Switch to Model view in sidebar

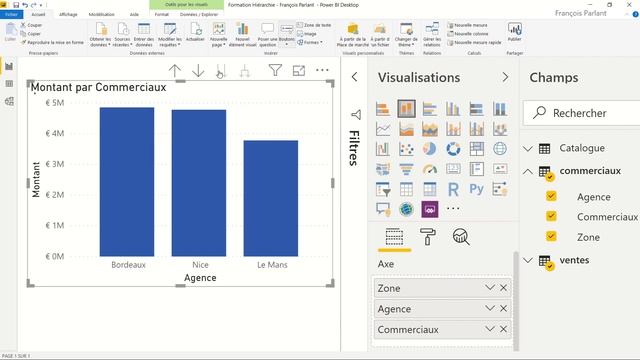[9, 102]
